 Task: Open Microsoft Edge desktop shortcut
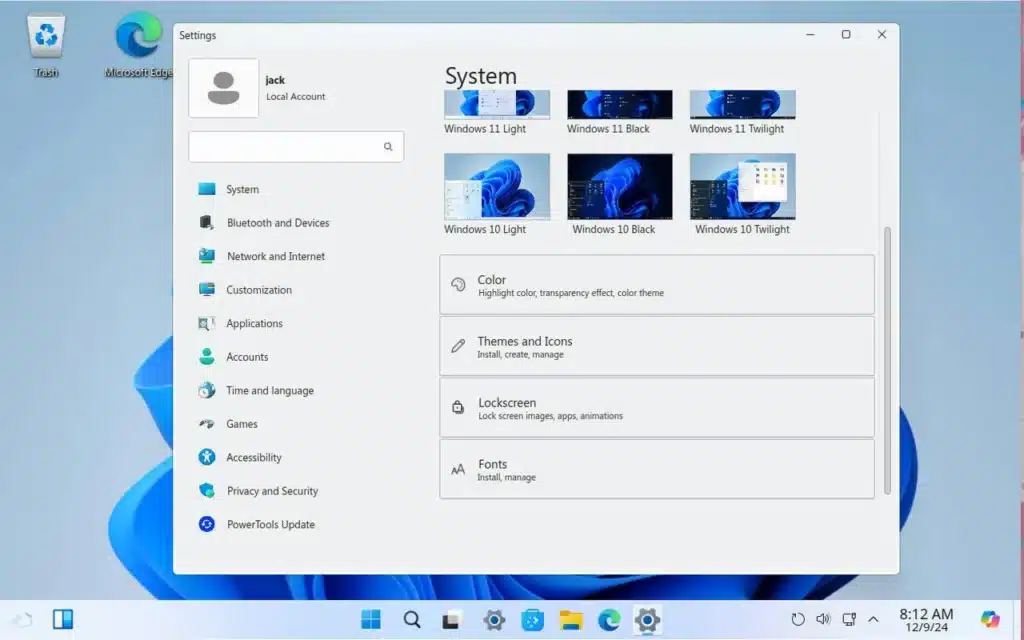pyautogui.click(x=138, y=46)
